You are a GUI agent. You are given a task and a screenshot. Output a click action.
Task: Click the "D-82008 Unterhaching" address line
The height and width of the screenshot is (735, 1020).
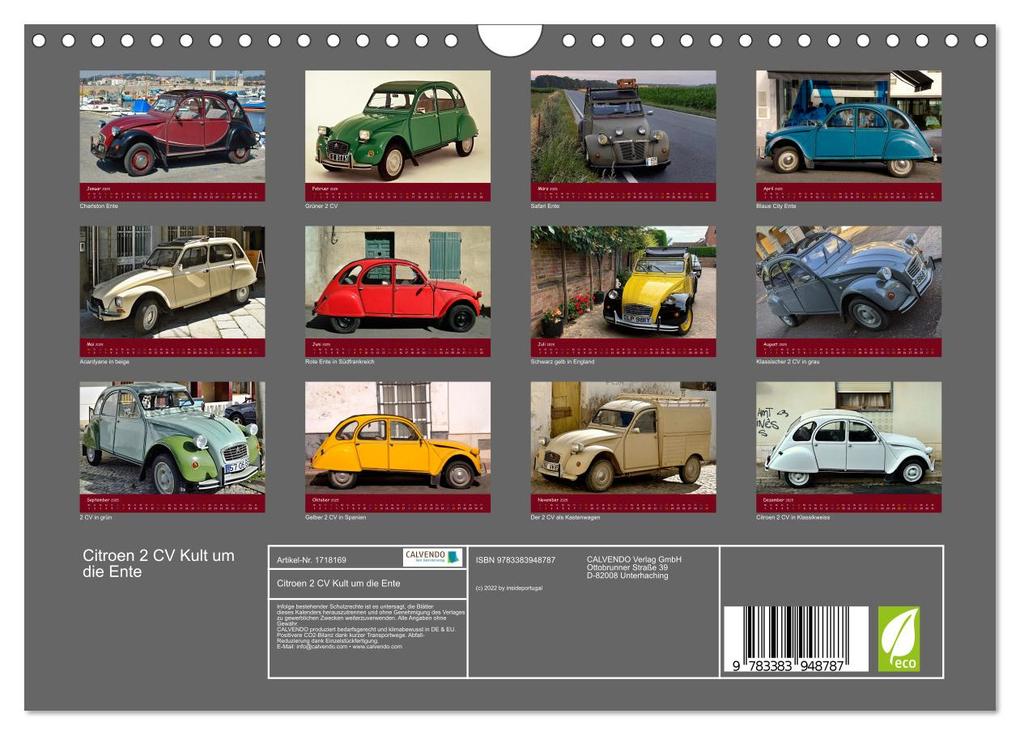627,576
